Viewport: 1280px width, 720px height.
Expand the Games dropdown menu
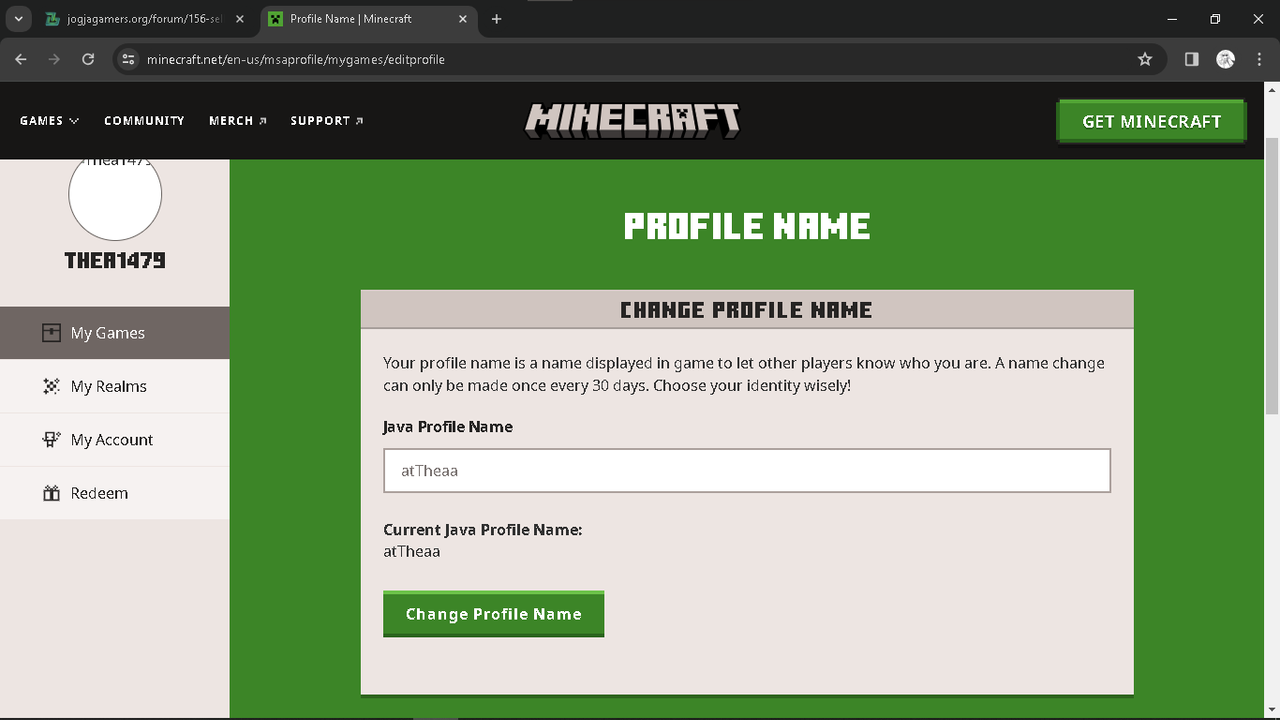49,121
